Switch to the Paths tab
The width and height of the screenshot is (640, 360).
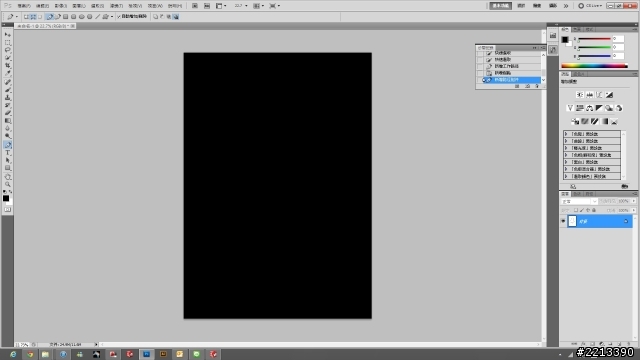coord(589,194)
